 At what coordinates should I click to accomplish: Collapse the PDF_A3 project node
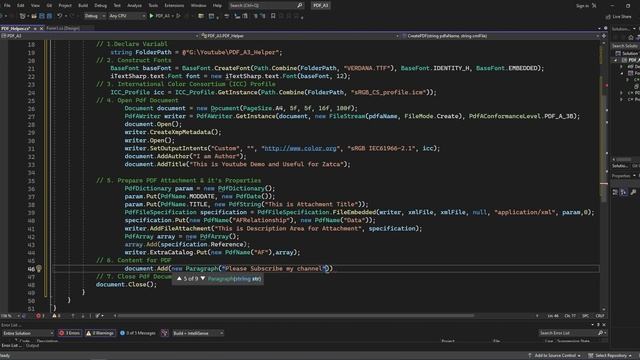click(x=616, y=60)
